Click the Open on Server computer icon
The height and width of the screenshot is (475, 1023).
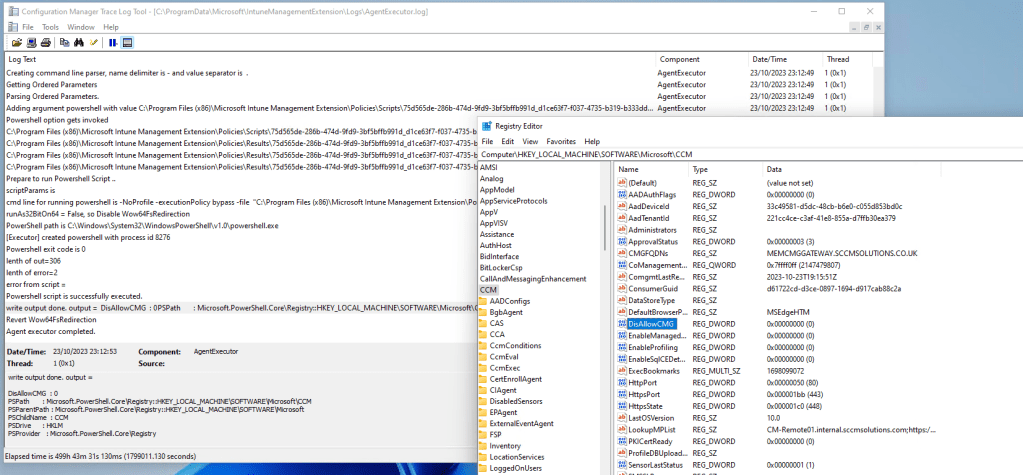[x=31, y=43]
